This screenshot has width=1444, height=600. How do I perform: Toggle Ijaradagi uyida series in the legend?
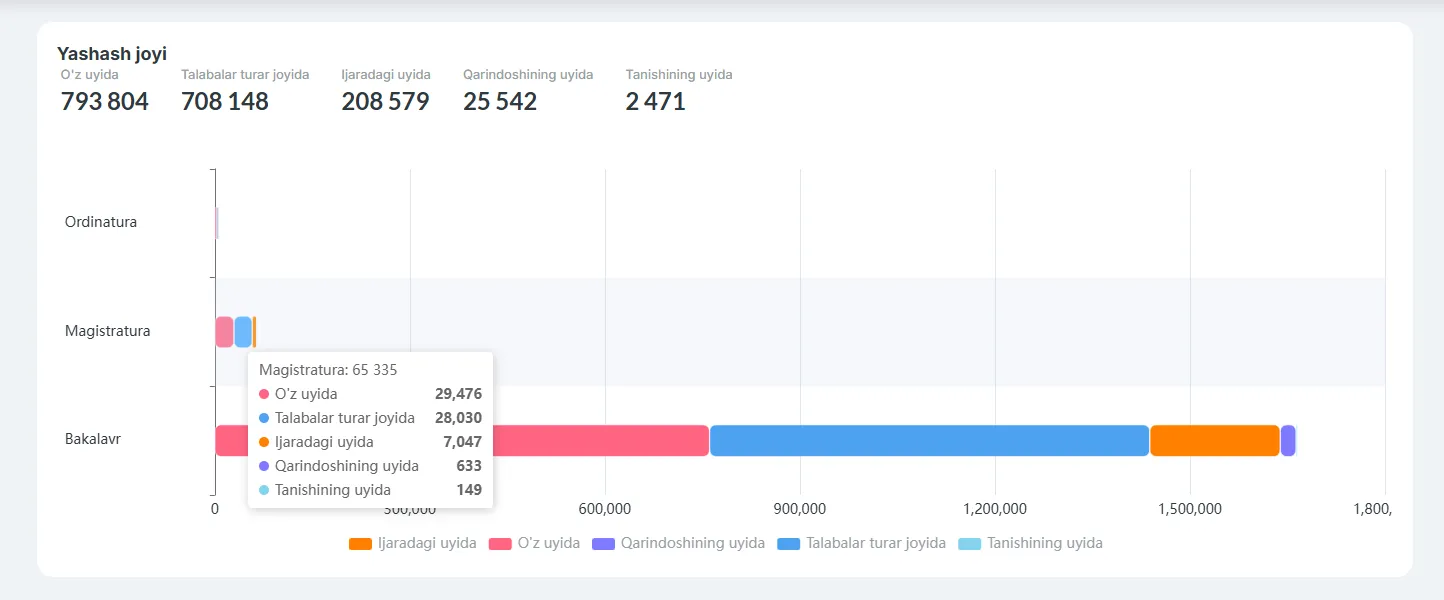(412, 543)
